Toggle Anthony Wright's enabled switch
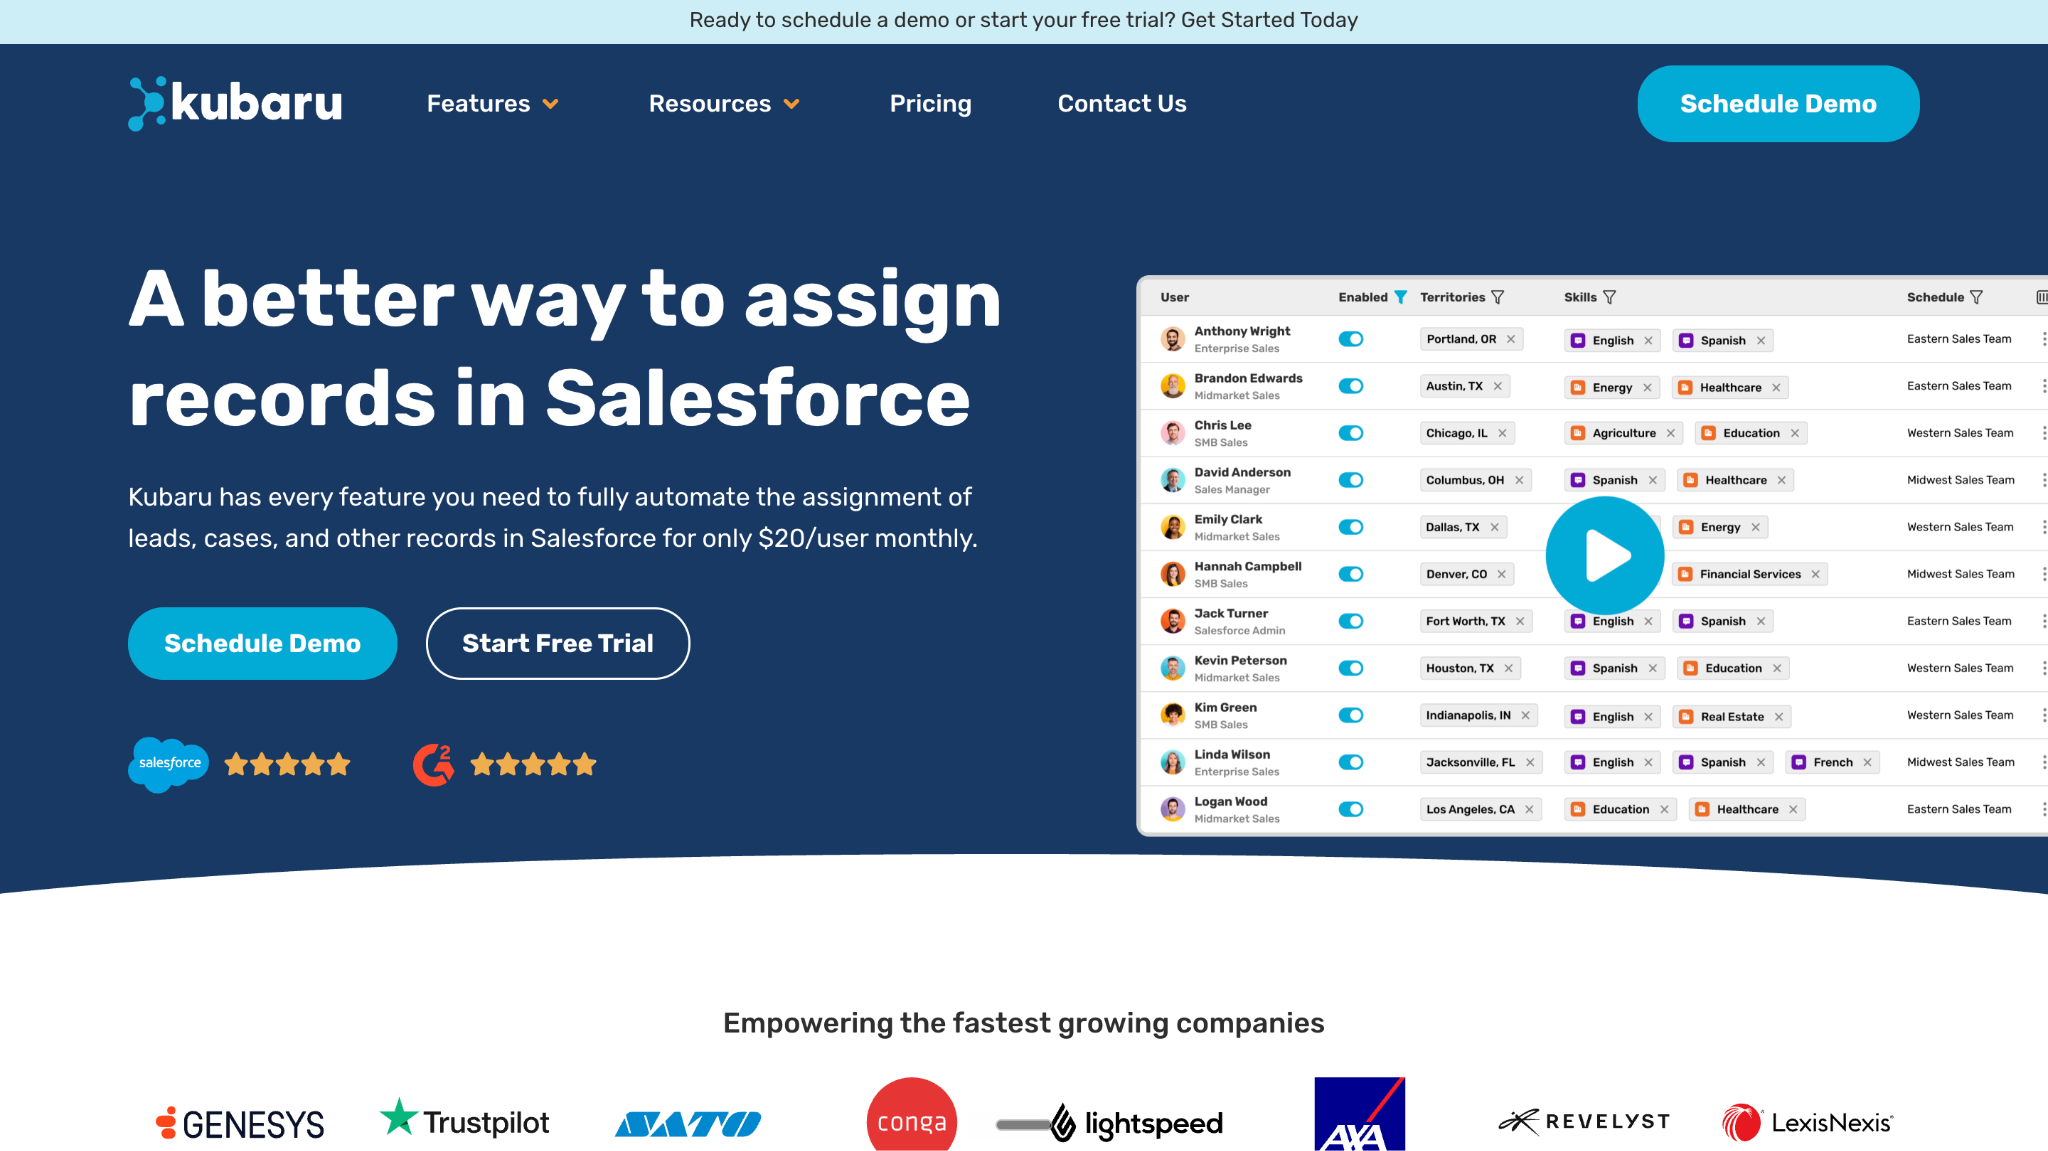This screenshot has height=1151, width=2048. [x=1351, y=339]
